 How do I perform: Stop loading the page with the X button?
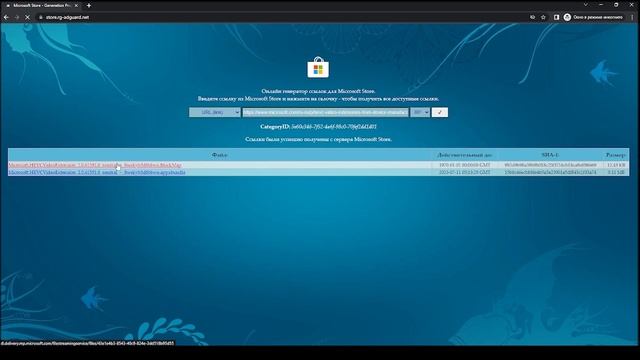(27, 17)
